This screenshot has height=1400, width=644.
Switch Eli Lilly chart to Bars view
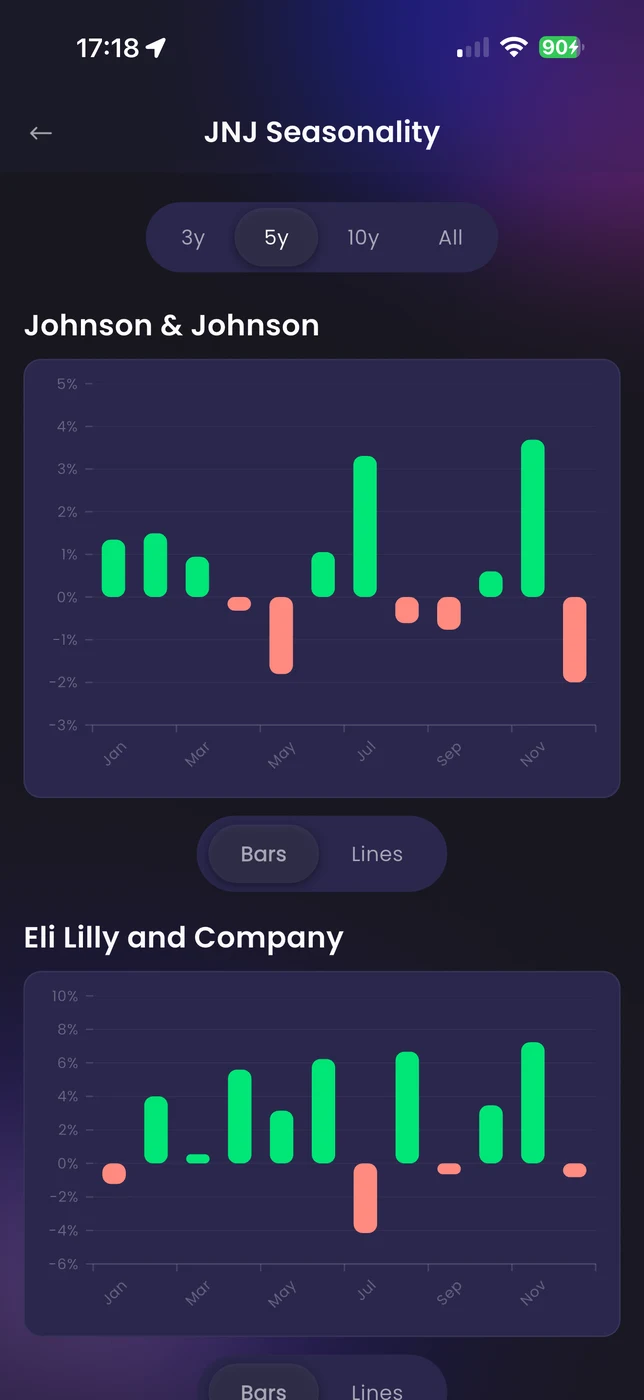click(264, 1390)
